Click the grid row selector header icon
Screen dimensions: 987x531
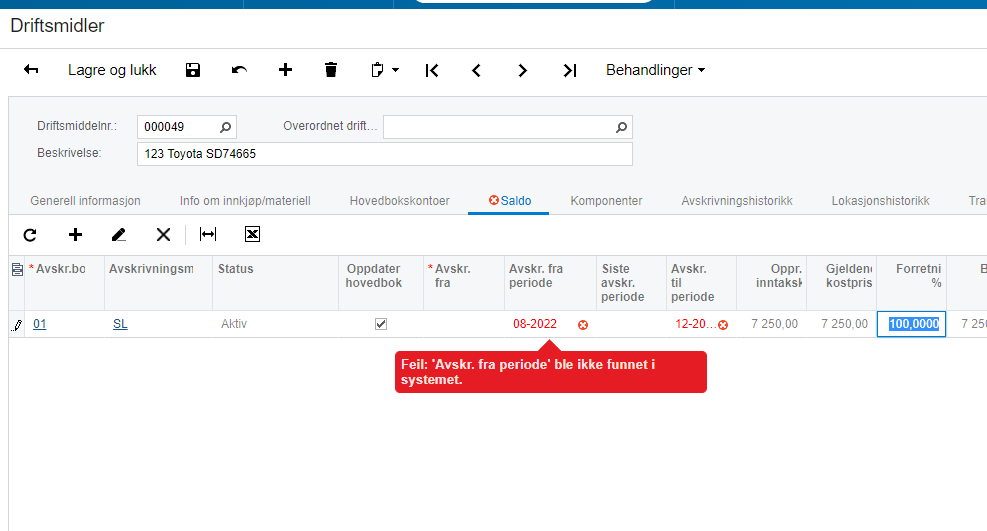pos(17,270)
